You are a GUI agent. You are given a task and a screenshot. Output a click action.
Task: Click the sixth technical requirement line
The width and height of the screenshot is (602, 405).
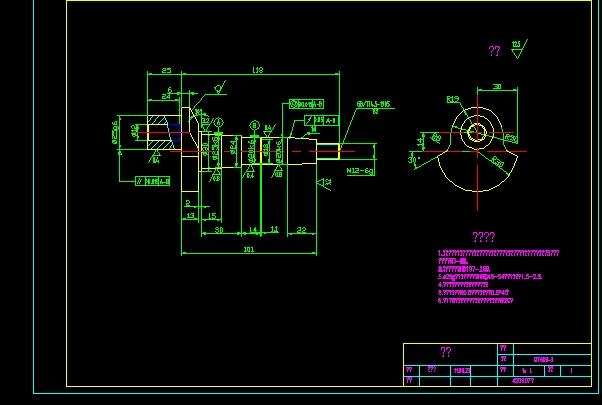(475, 301)
